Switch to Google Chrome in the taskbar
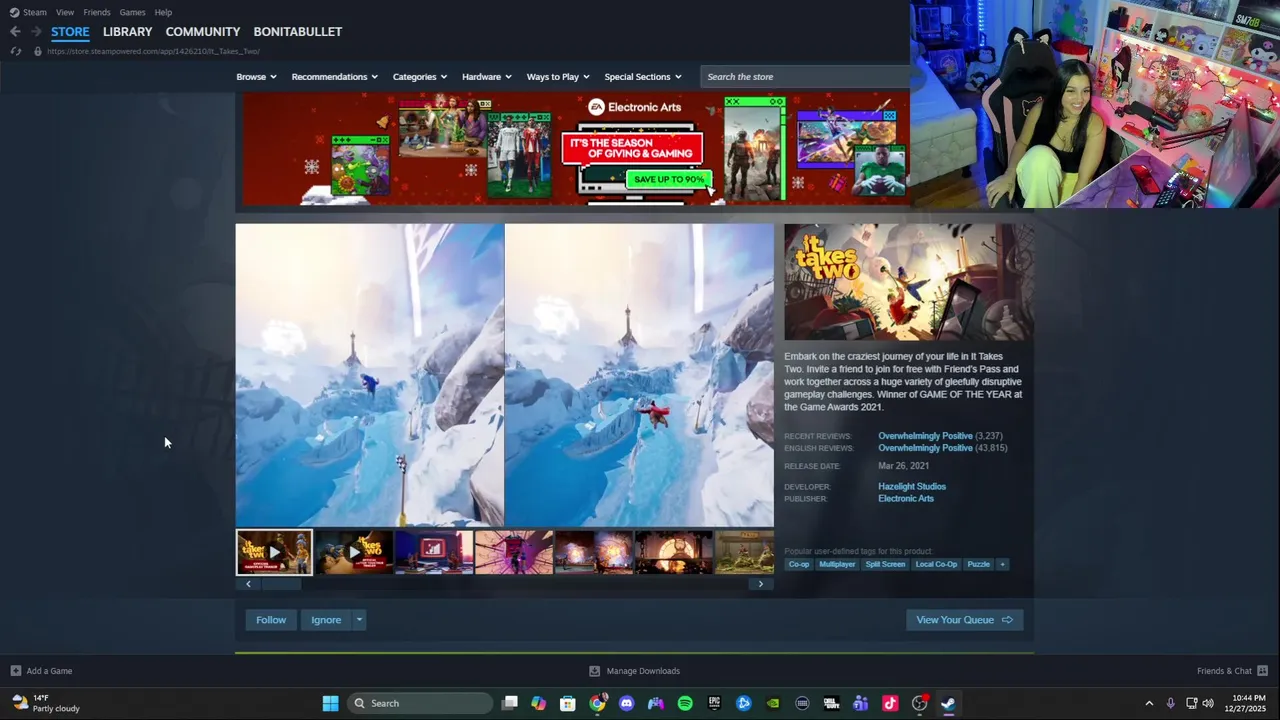 (597, 703)
